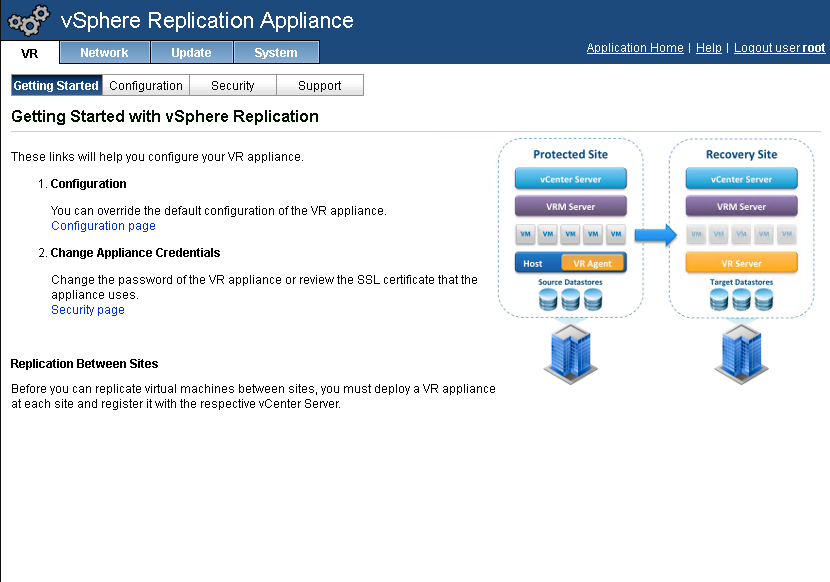
Task: Open the Security page link
Action: [88, 310]
